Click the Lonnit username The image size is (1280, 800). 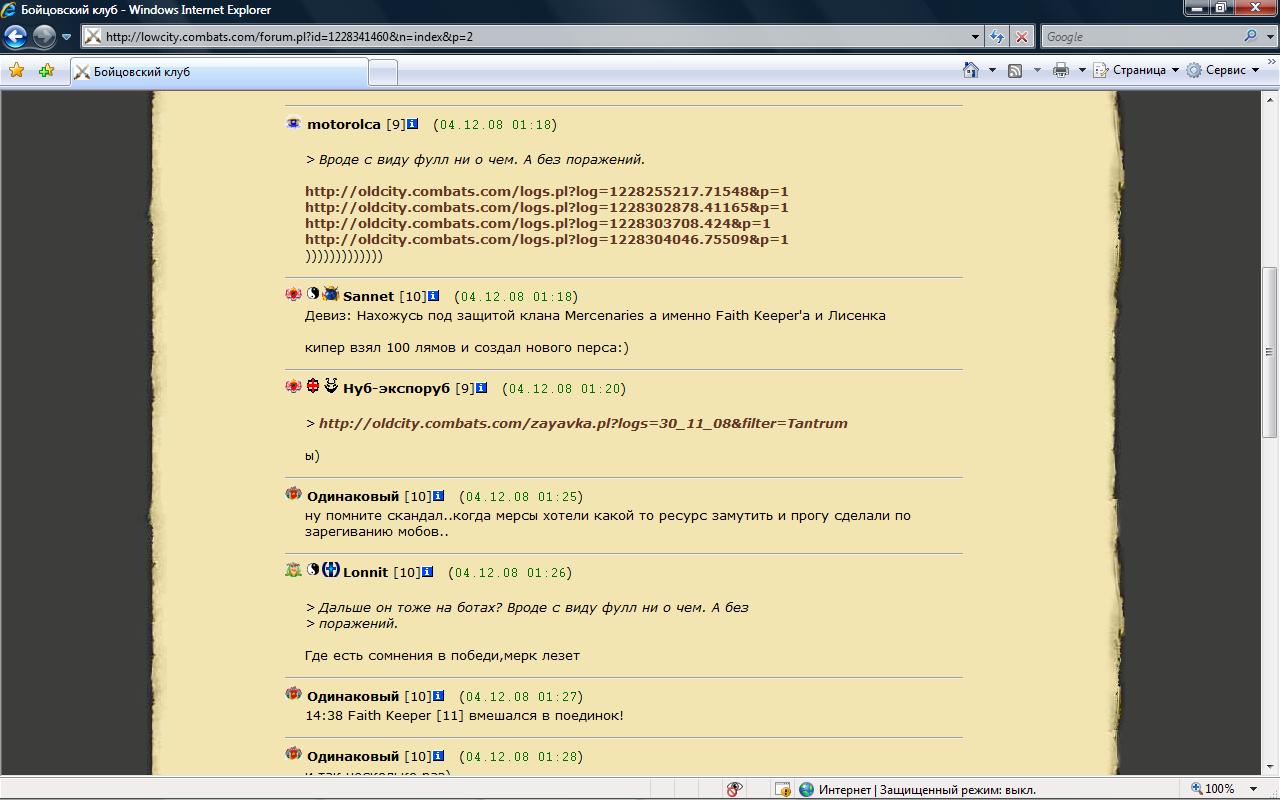[x=365, y=572]
